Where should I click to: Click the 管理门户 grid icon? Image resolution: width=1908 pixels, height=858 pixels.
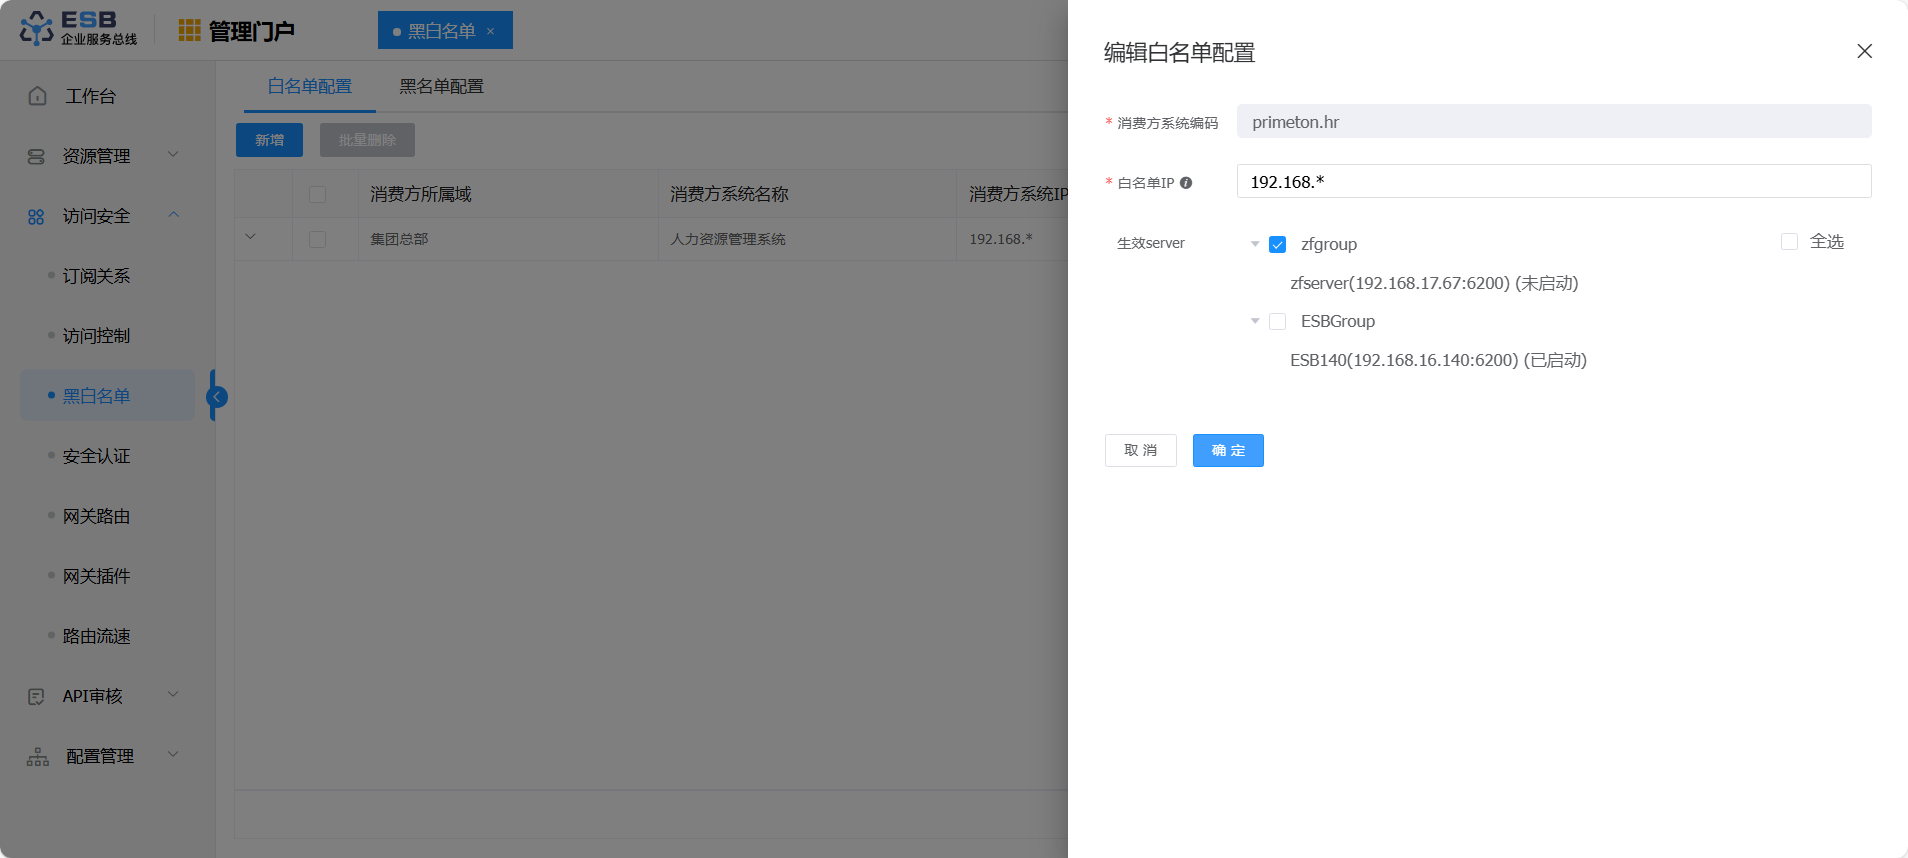pos(189,31)
